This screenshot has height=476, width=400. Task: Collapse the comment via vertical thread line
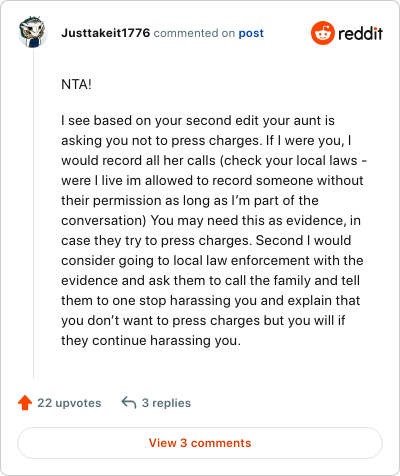pyautogui.click(x=33, y=213)
